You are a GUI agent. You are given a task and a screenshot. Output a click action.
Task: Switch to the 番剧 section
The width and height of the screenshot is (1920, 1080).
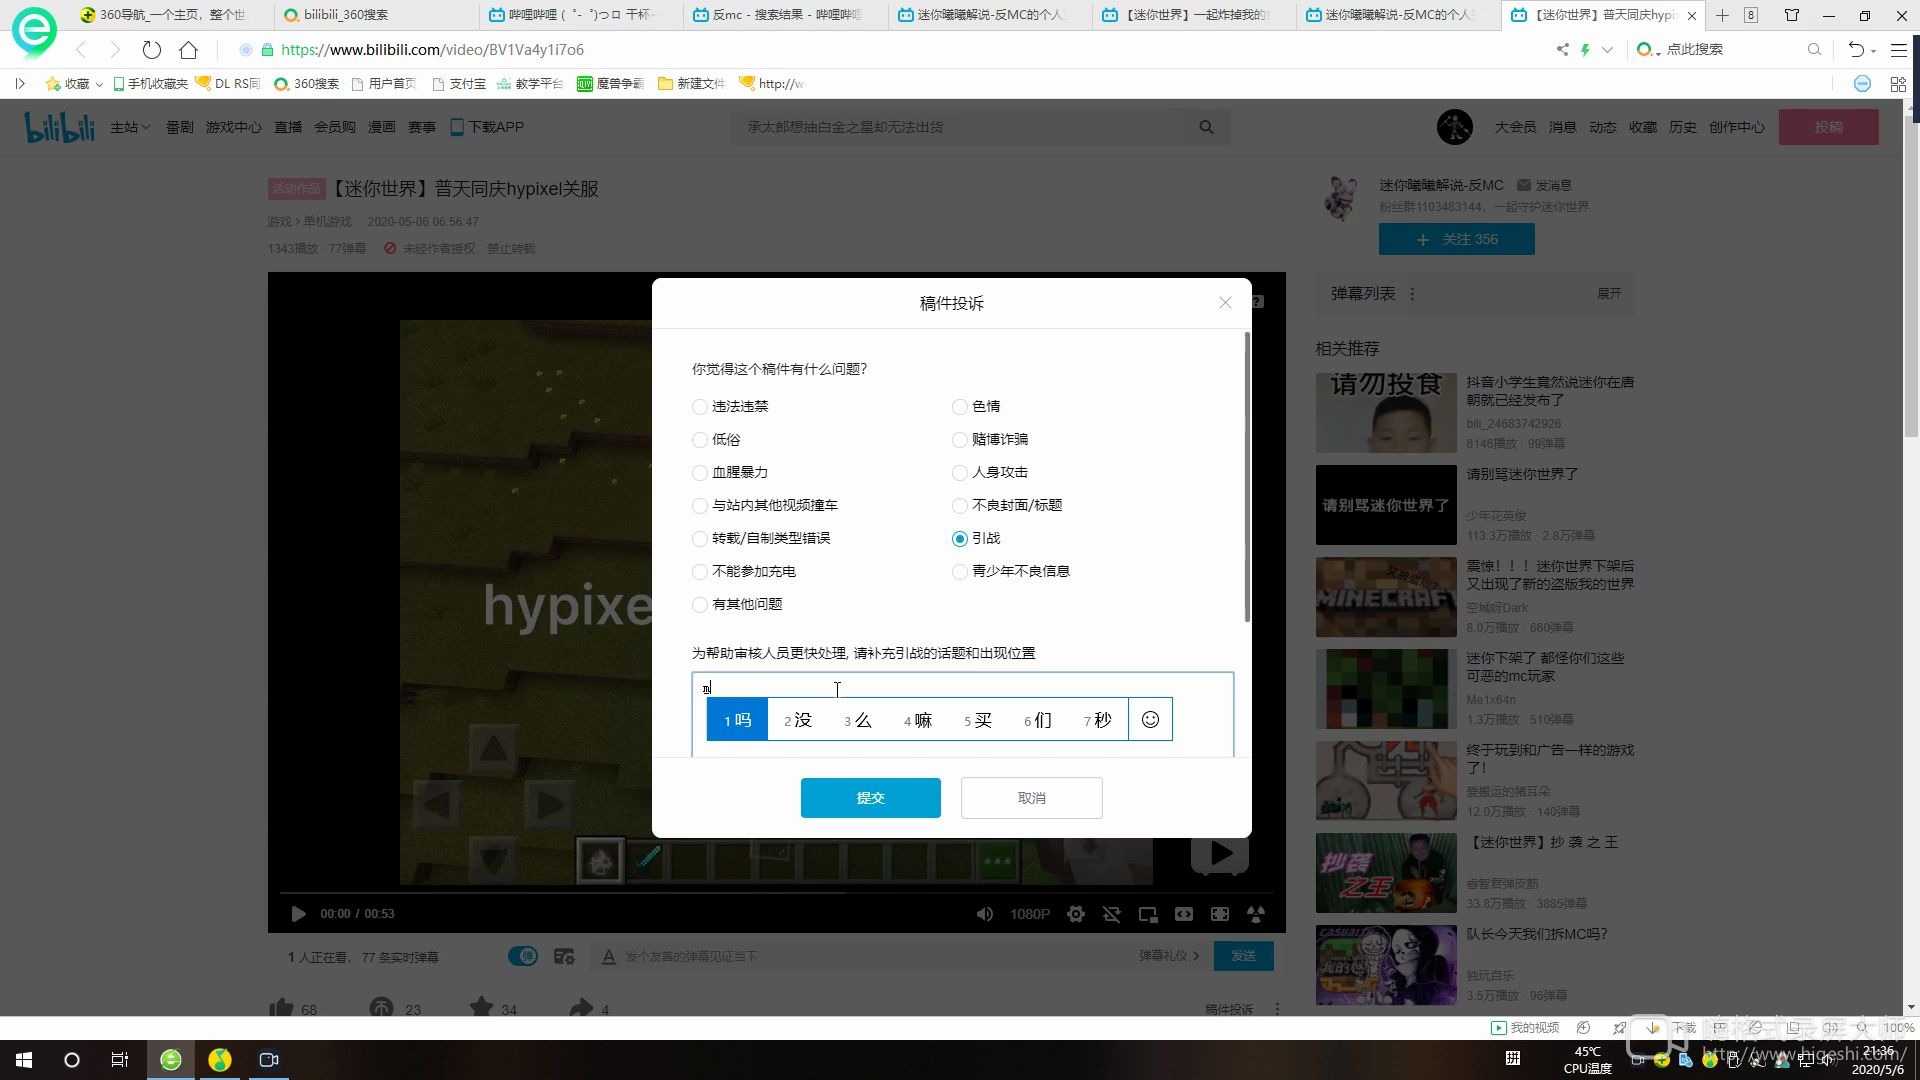click(x=179, y=127)
